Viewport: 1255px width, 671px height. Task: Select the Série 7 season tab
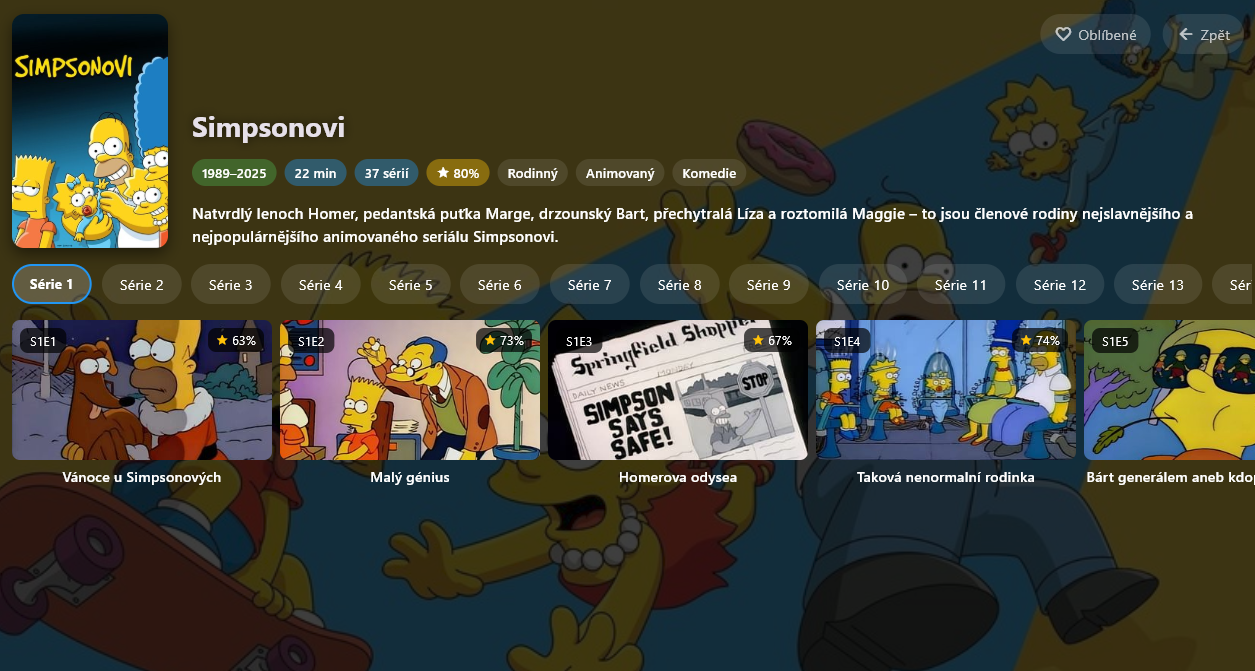point(590,284)
